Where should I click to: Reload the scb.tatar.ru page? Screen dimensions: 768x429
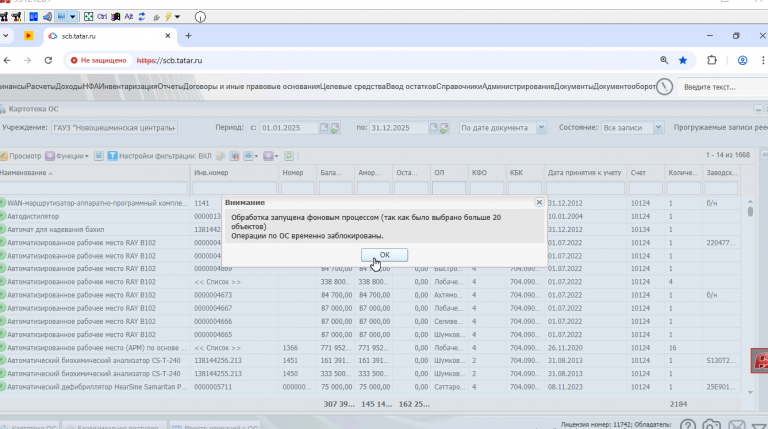48,60
